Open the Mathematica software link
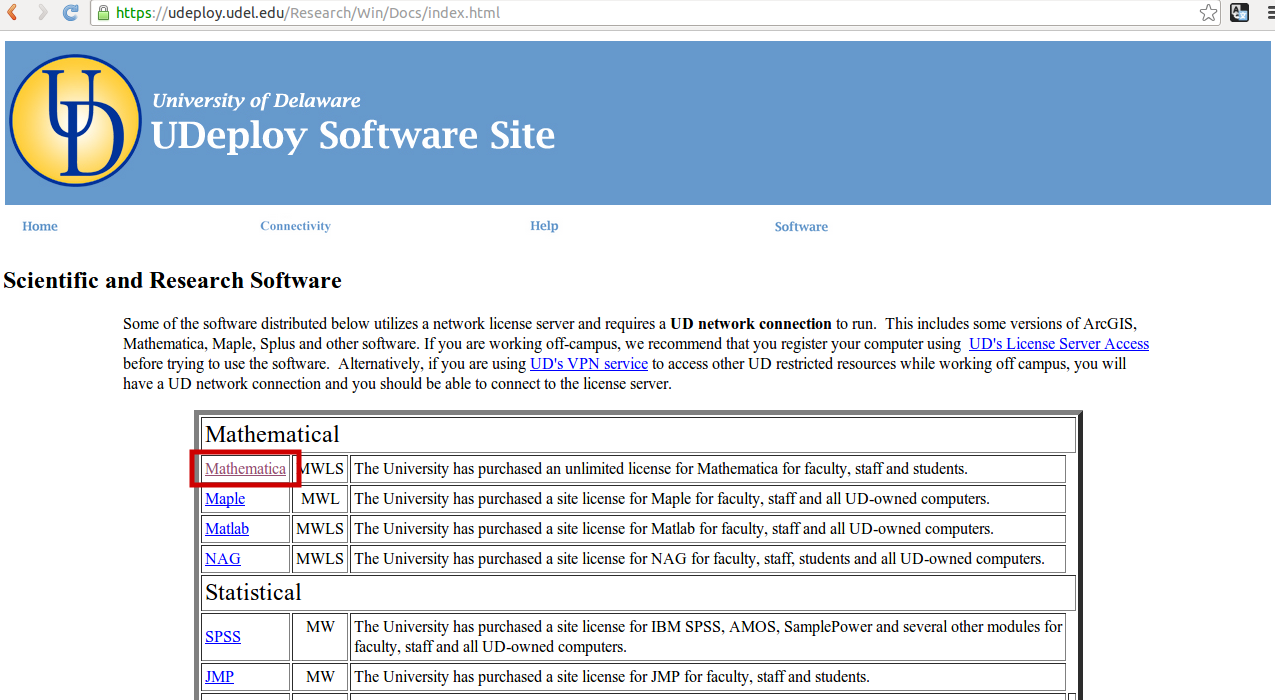 (245, 469)
